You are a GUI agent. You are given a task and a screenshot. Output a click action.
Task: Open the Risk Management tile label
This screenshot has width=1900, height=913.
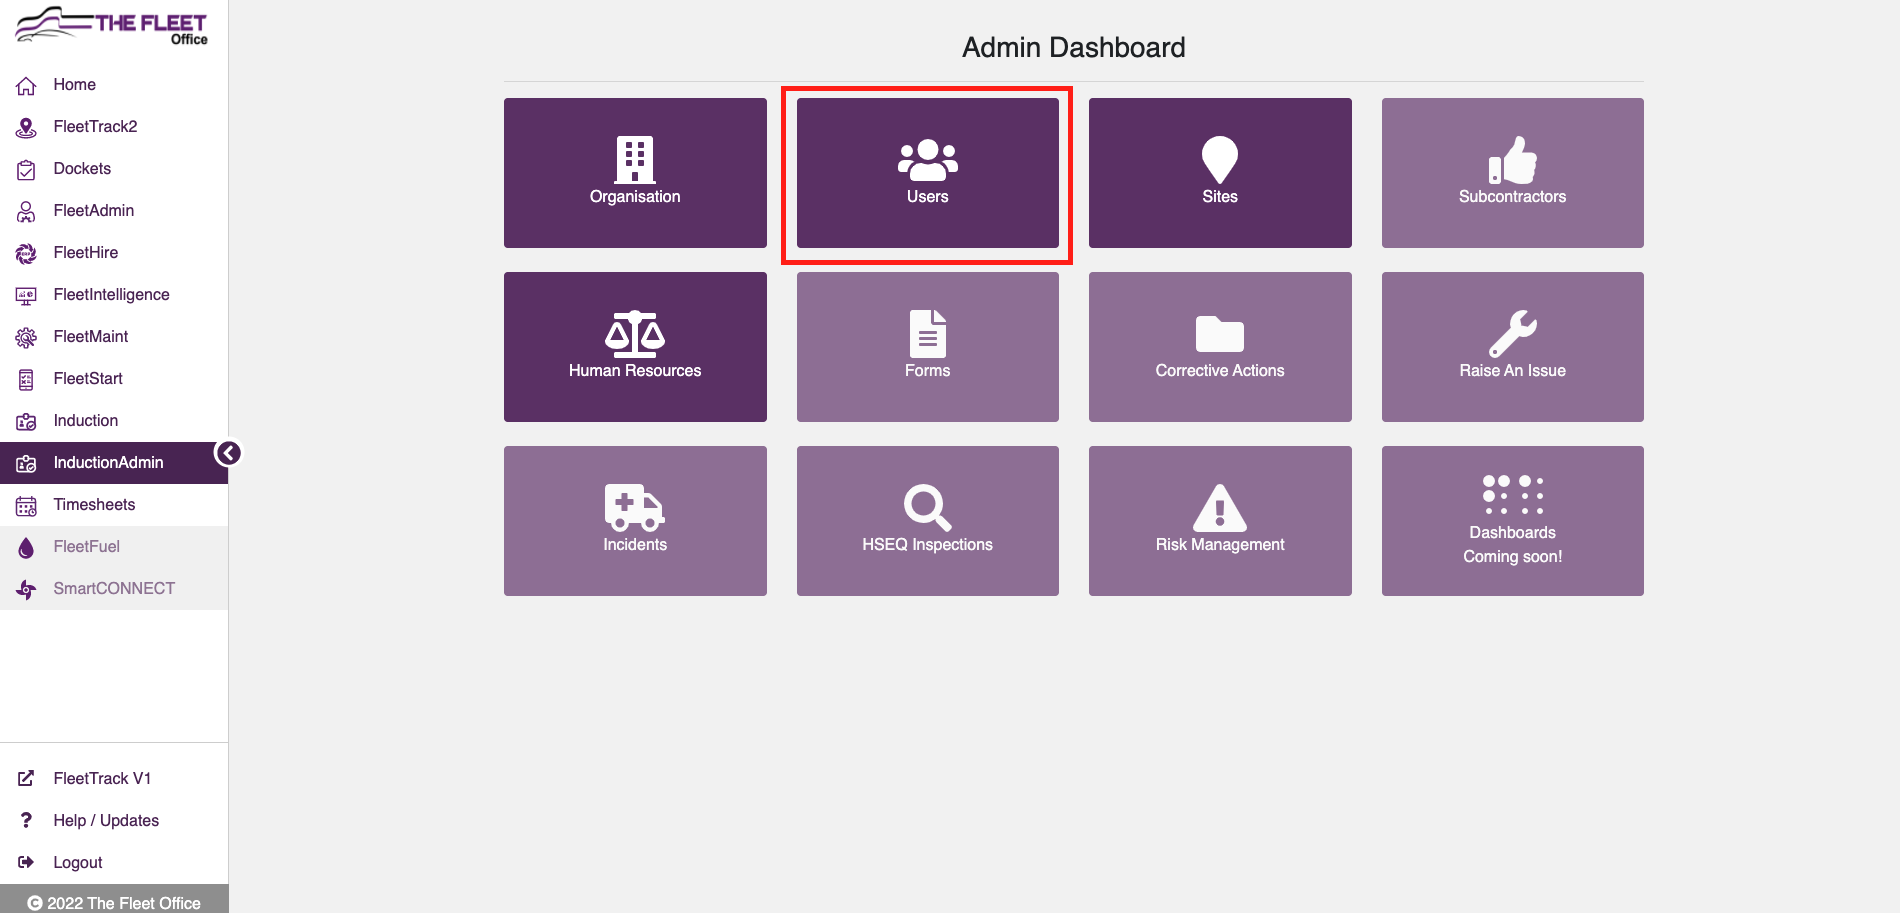1220,545
